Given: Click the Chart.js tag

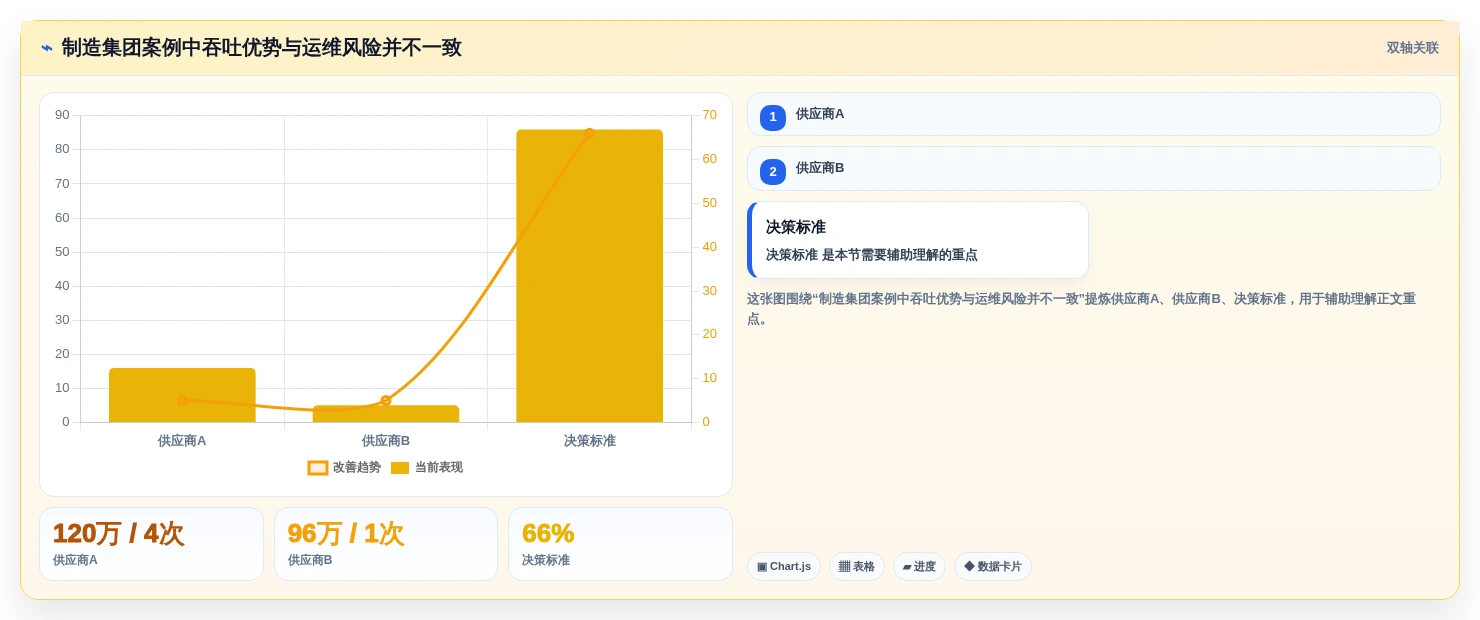Looking at the screenshot, I should coord(784,567).
